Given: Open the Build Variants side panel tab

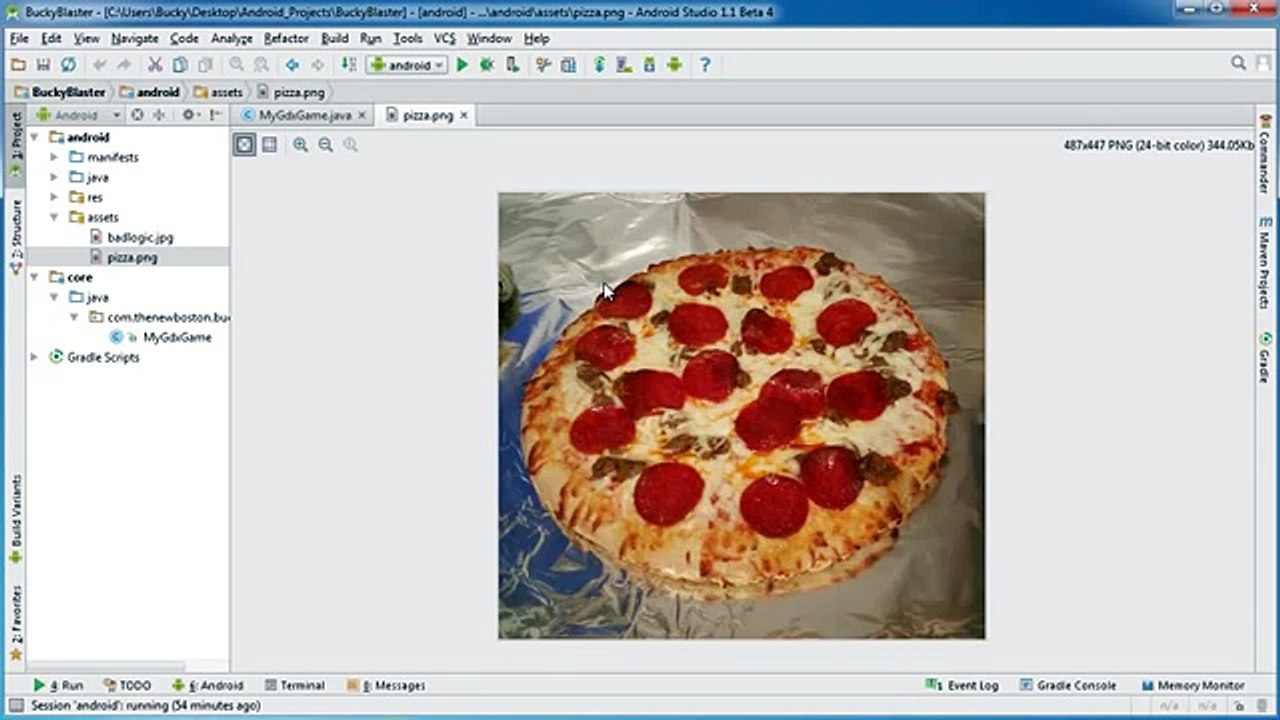Looking at the screenshot, I should point(15,518).
